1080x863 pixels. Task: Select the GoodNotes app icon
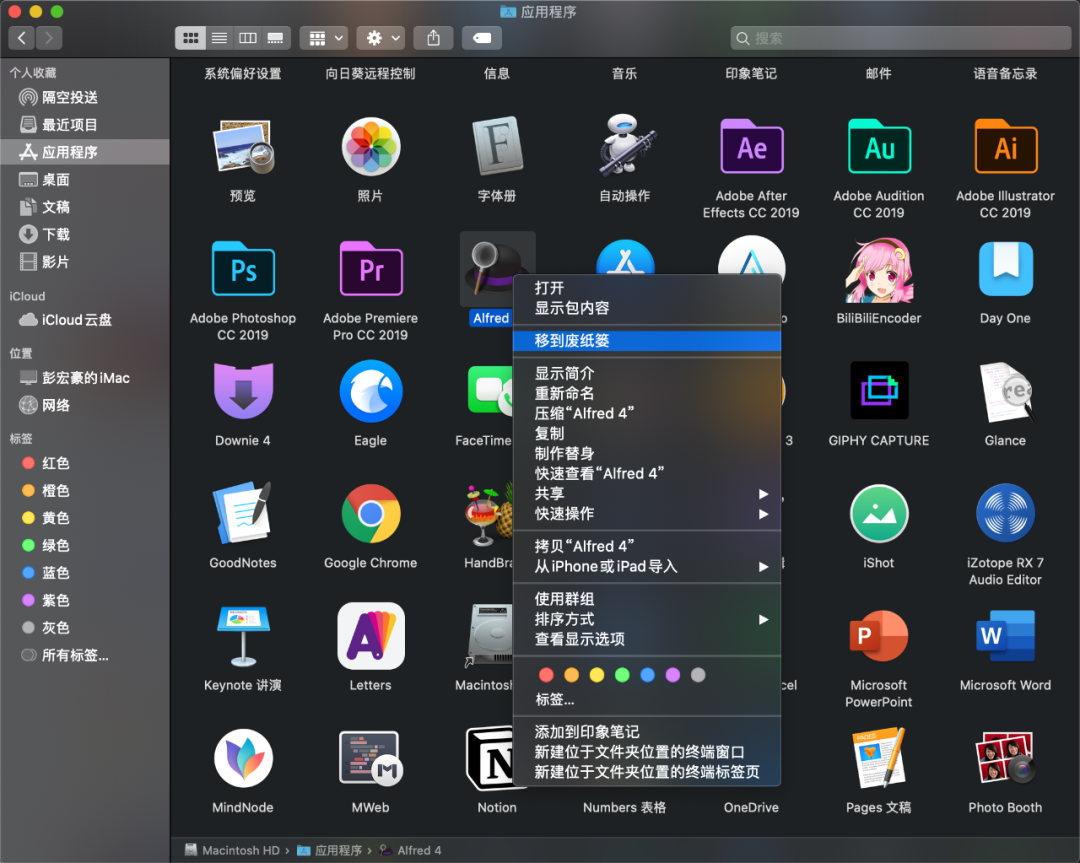pyautogui.click(x=243, y=514)
